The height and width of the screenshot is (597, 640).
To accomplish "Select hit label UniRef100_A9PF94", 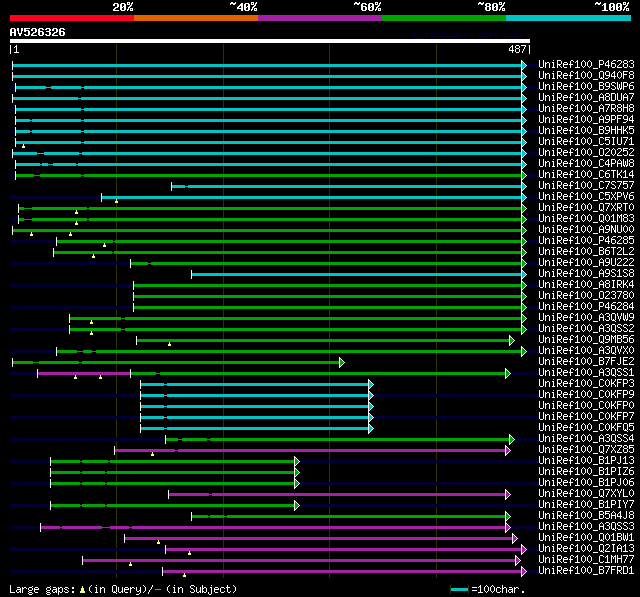I will tap(586, 120).
